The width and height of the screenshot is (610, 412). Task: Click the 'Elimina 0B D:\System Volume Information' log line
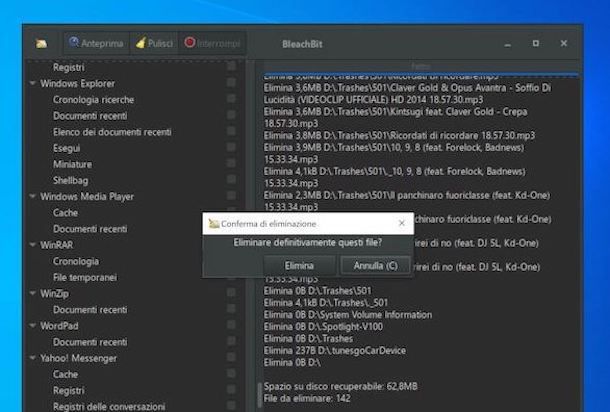(348, 314)
